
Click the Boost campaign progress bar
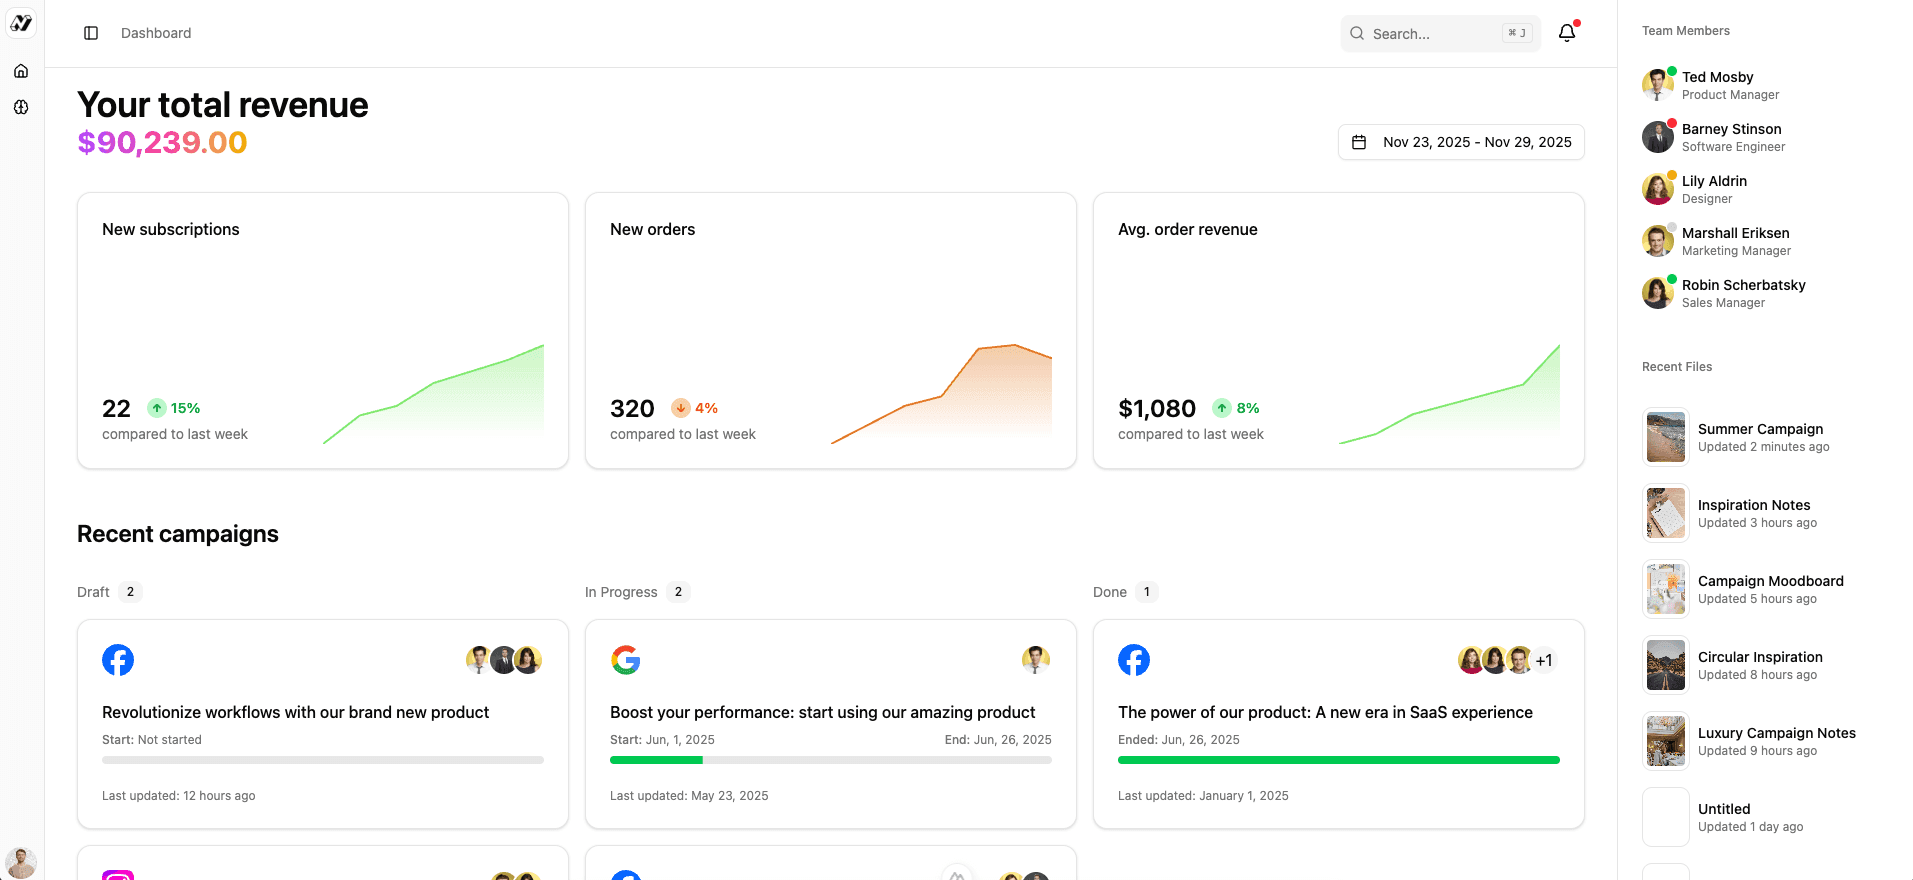tap(830, 760)
